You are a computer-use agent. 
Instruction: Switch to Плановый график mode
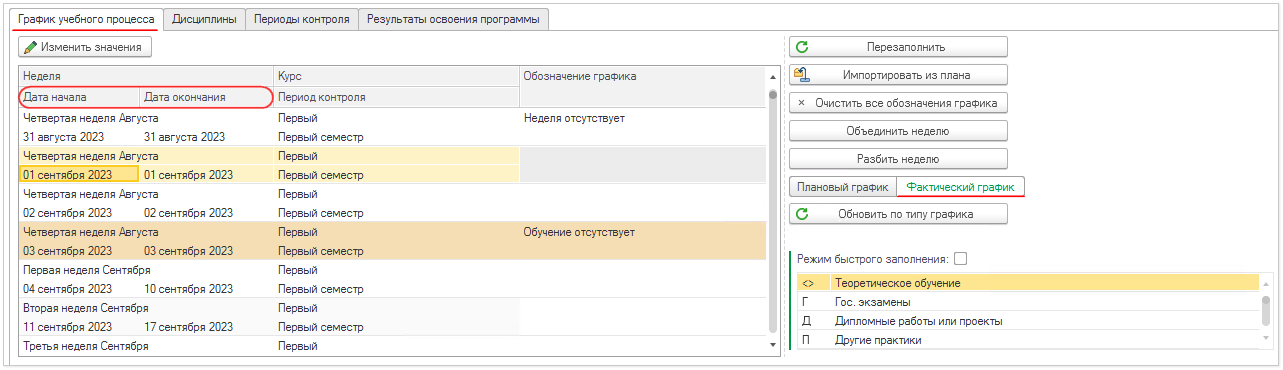point(843,187)
